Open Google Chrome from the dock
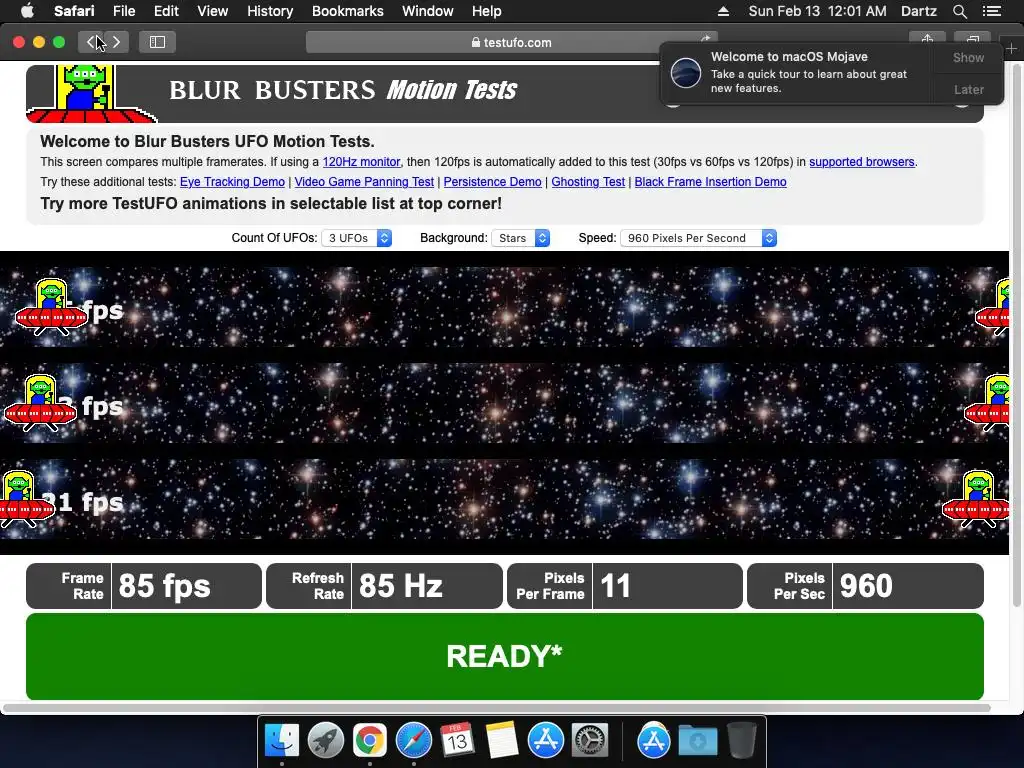Image resolution: width=1024 pixels, height=768 pixels. (369, 741)
